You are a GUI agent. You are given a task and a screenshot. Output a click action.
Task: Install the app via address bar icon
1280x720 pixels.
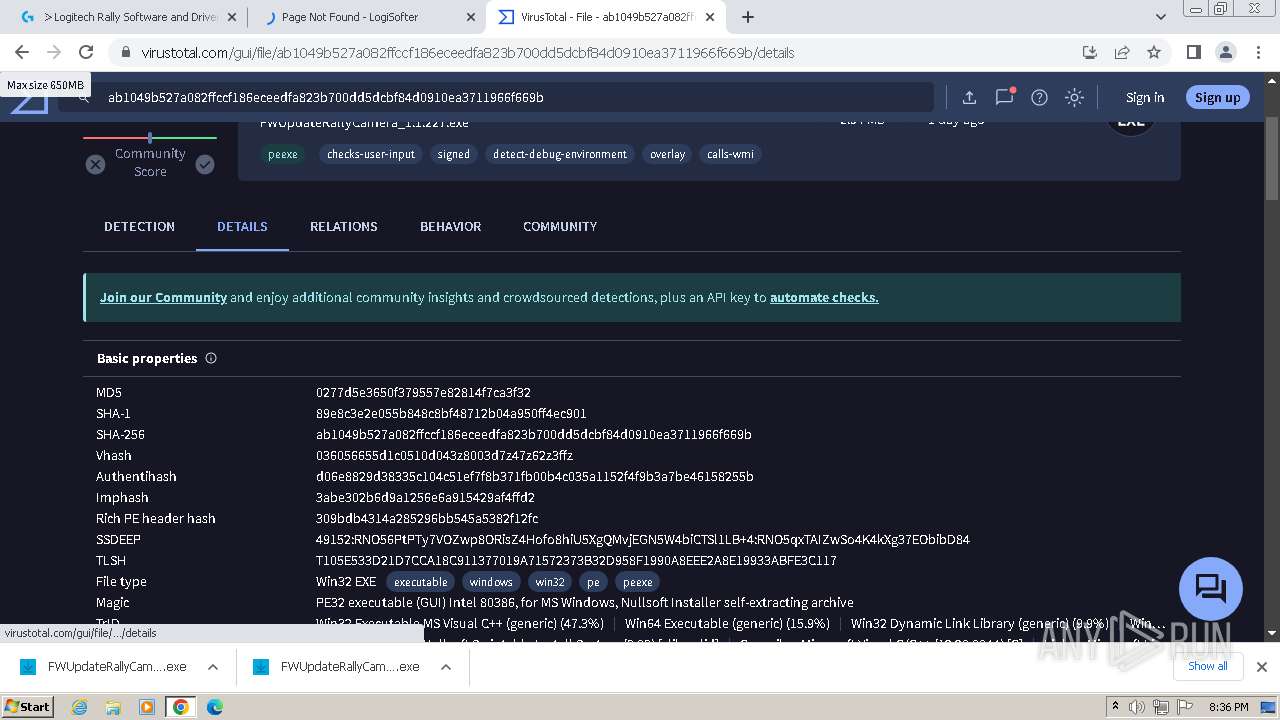(x=1090, y=52)
